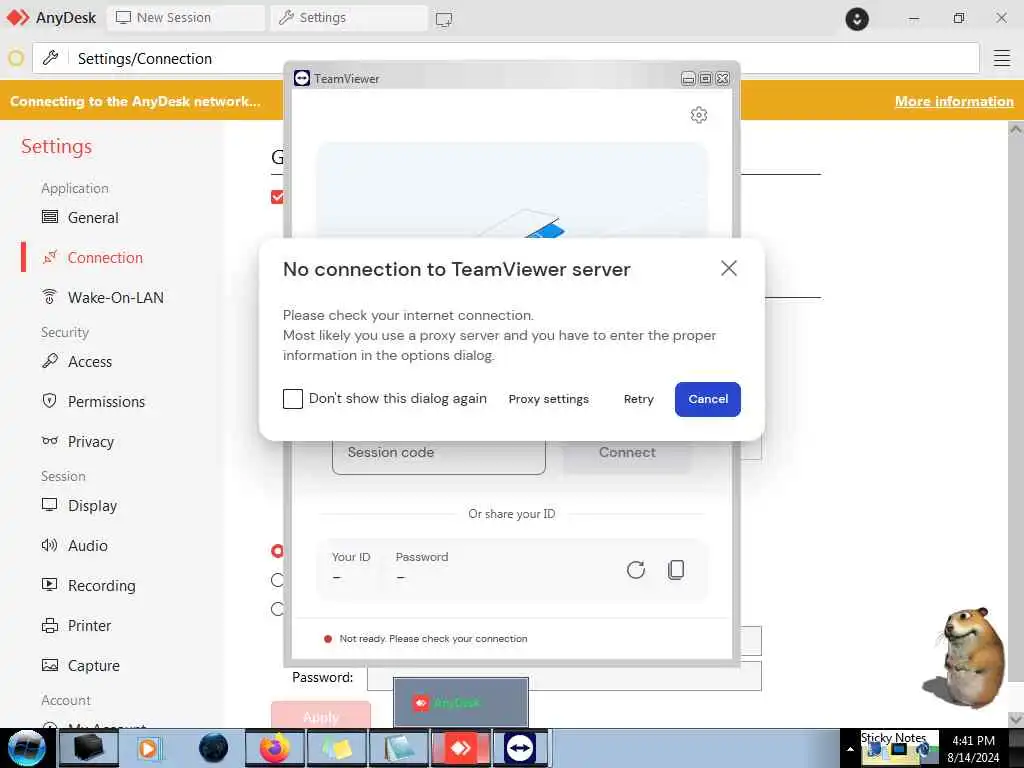Open the Windows Start menu
This screenshot has width=1024, height=768.
pos(26,748)
